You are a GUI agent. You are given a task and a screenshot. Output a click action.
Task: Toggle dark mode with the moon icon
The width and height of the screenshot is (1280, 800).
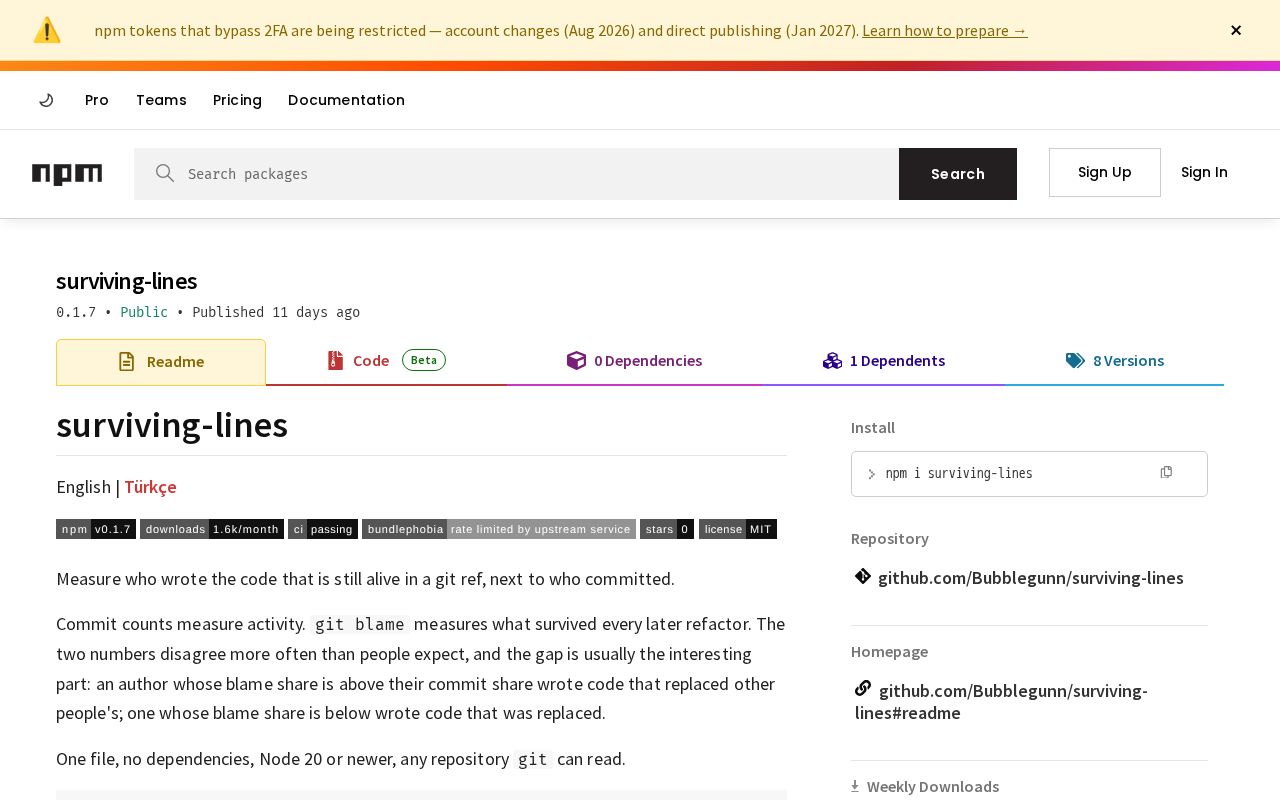click(x=46, y=100)
